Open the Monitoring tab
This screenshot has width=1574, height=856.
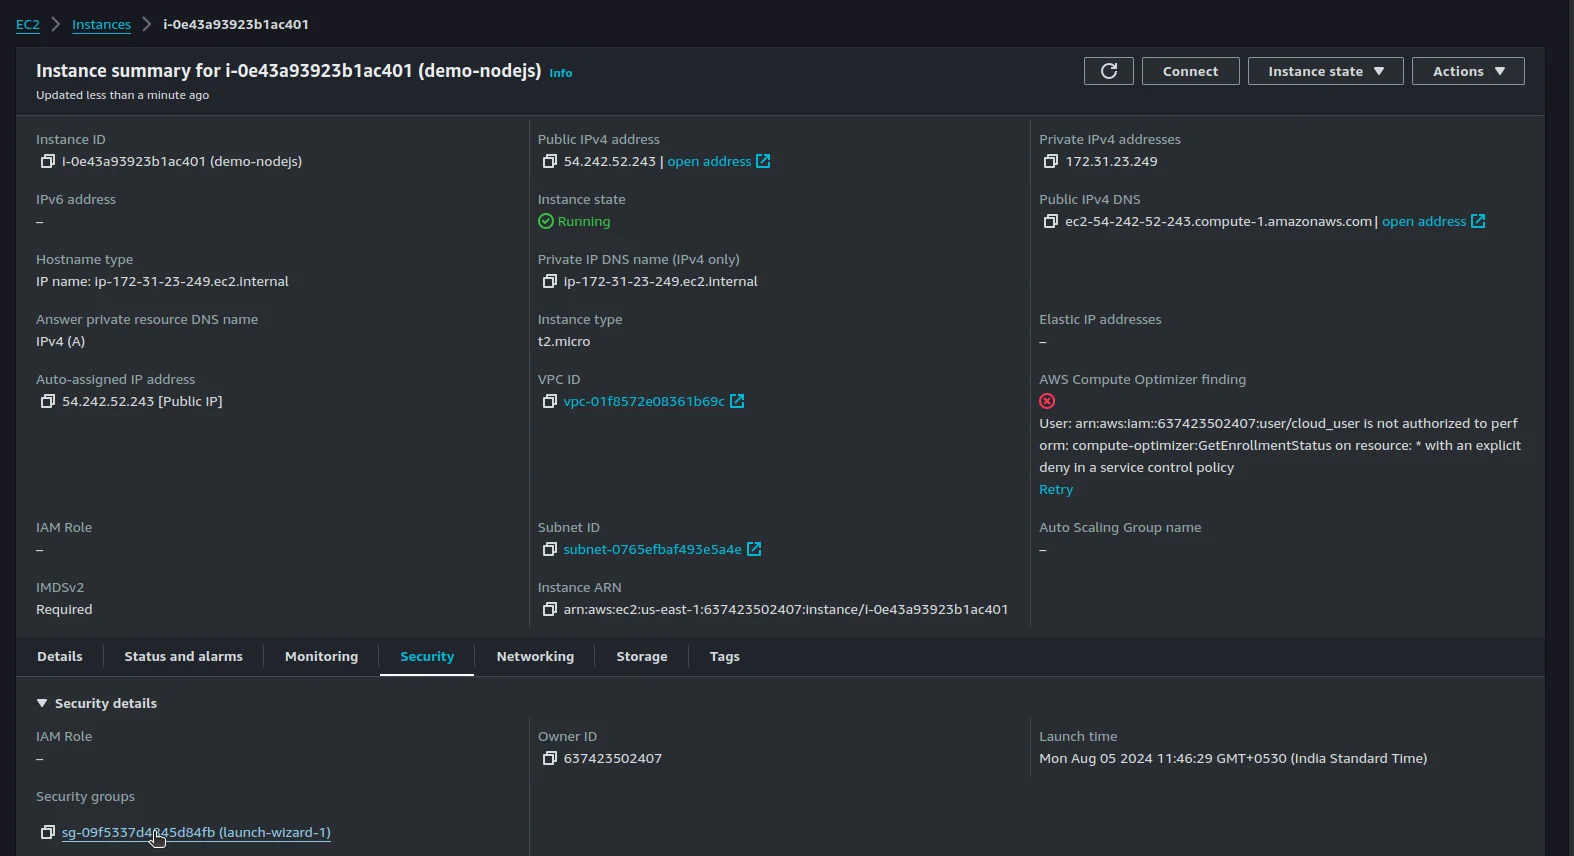321,656
